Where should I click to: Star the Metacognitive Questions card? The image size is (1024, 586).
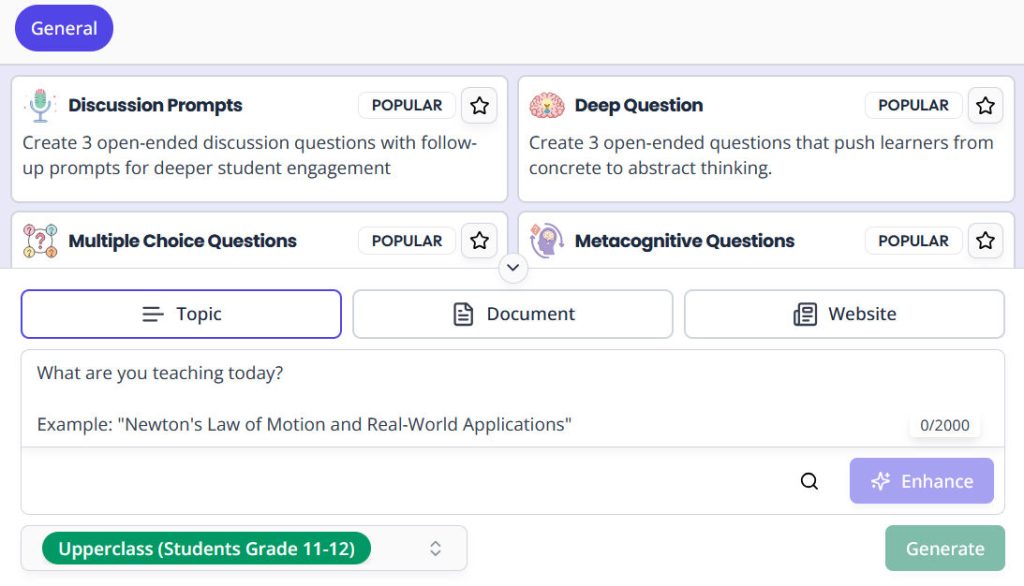[x=985, y=241]
